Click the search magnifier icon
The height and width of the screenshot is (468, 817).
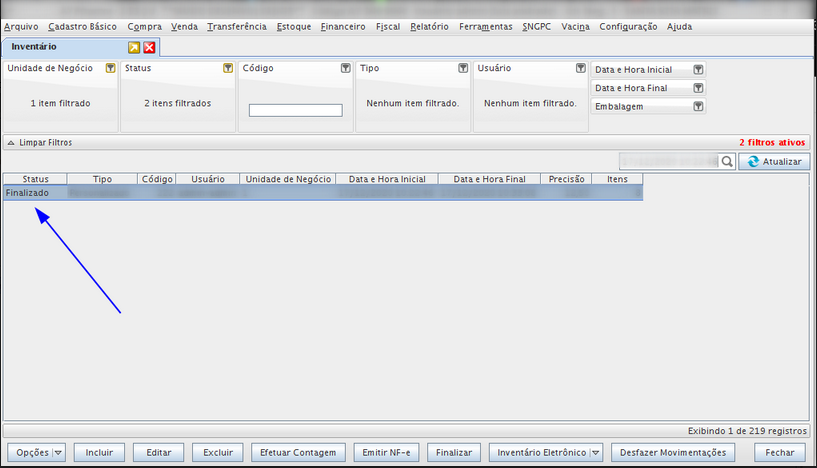click(x=727, y=161)
